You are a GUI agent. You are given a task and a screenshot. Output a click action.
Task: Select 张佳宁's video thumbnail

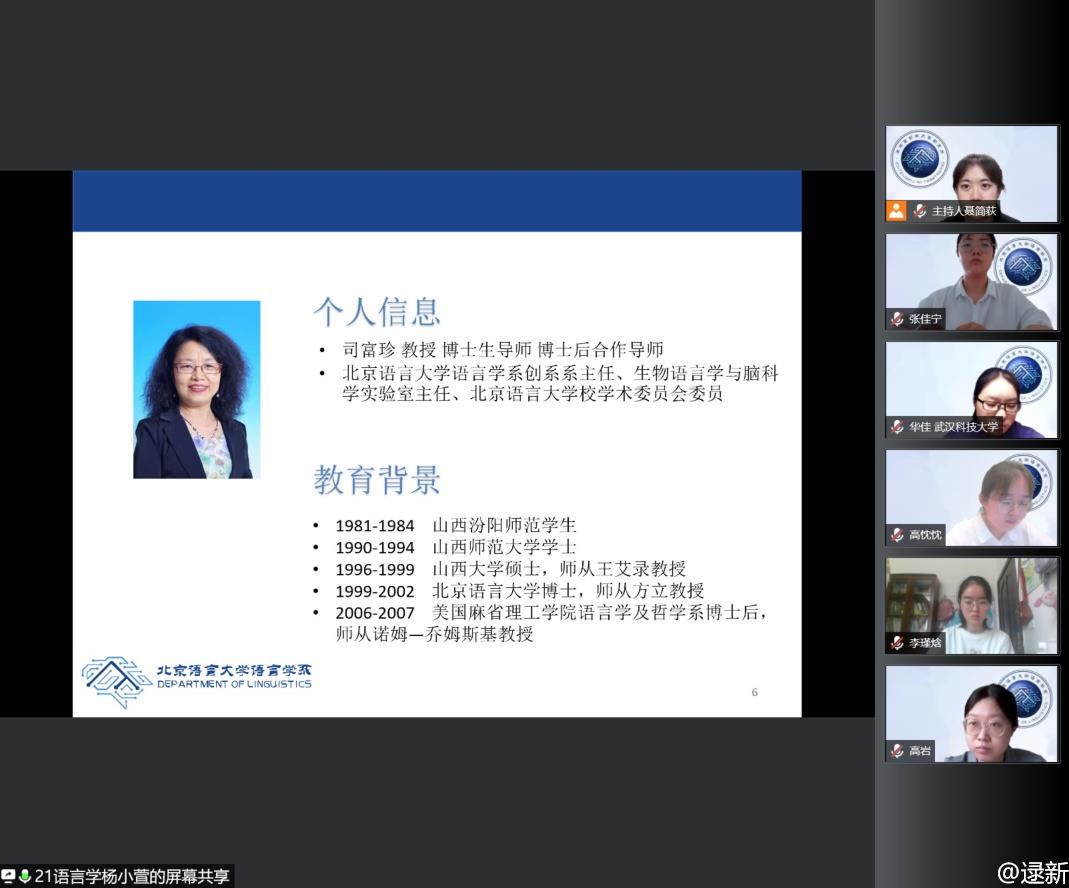(972, 275)
